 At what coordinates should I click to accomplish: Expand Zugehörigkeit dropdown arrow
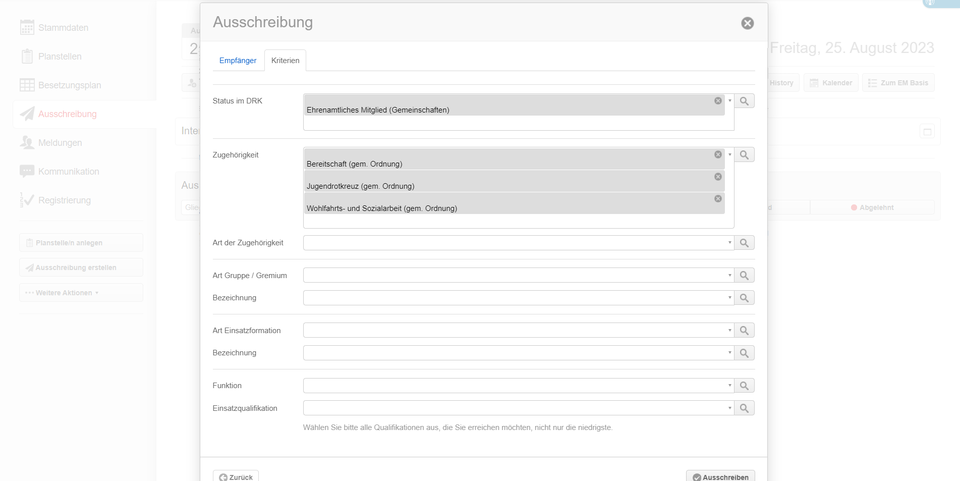coord(730,155)
